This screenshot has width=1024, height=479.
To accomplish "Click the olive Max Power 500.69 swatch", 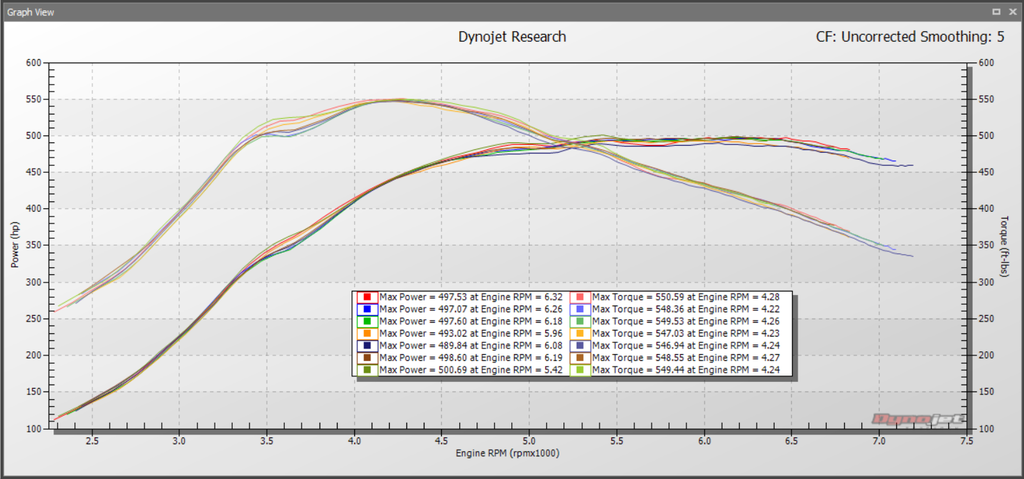I will coord(368,369).
